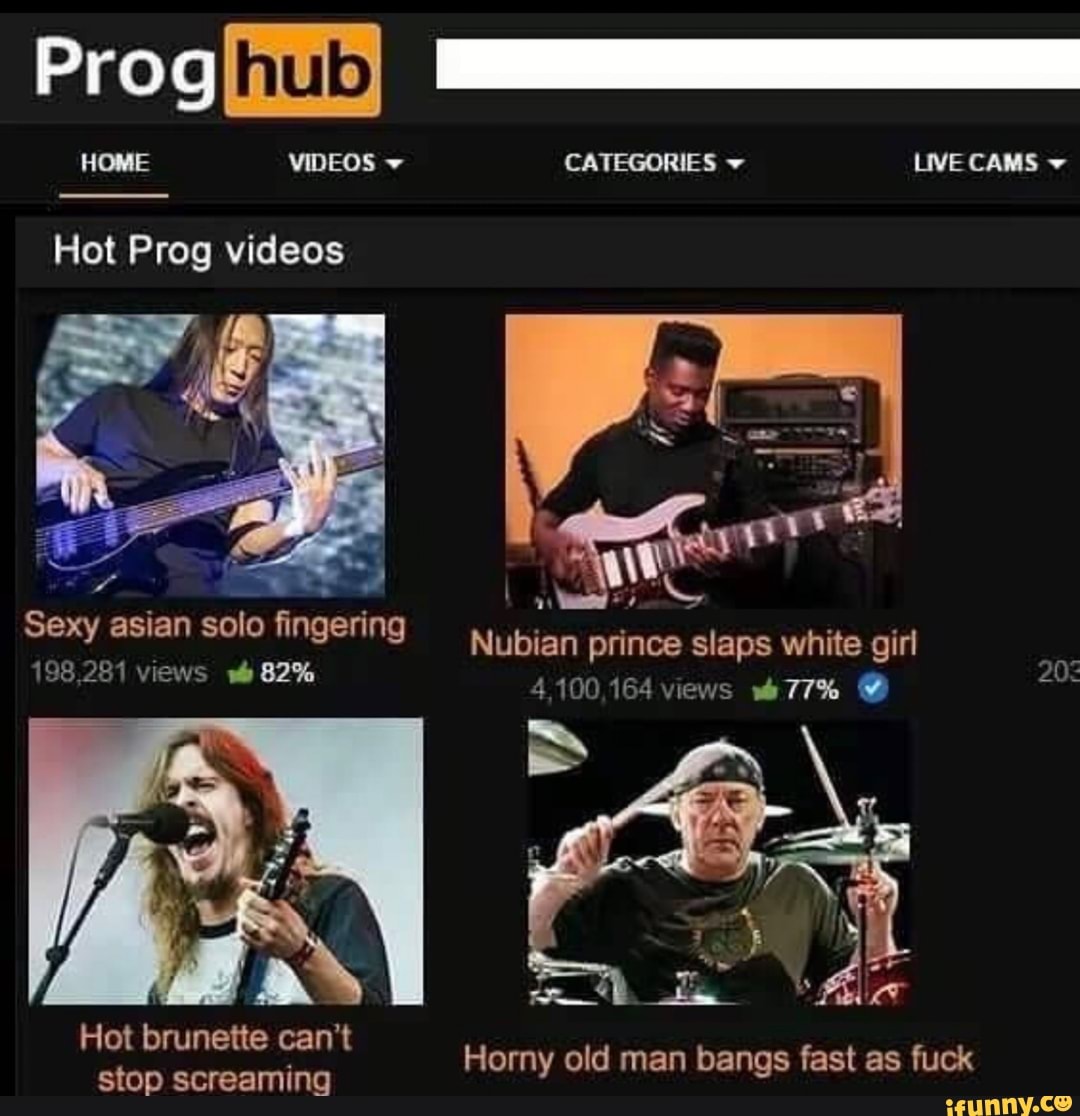1080x1116 pixels.
Task: Click the thumbs-up icon beside 82%
Action: coord(241,672)
